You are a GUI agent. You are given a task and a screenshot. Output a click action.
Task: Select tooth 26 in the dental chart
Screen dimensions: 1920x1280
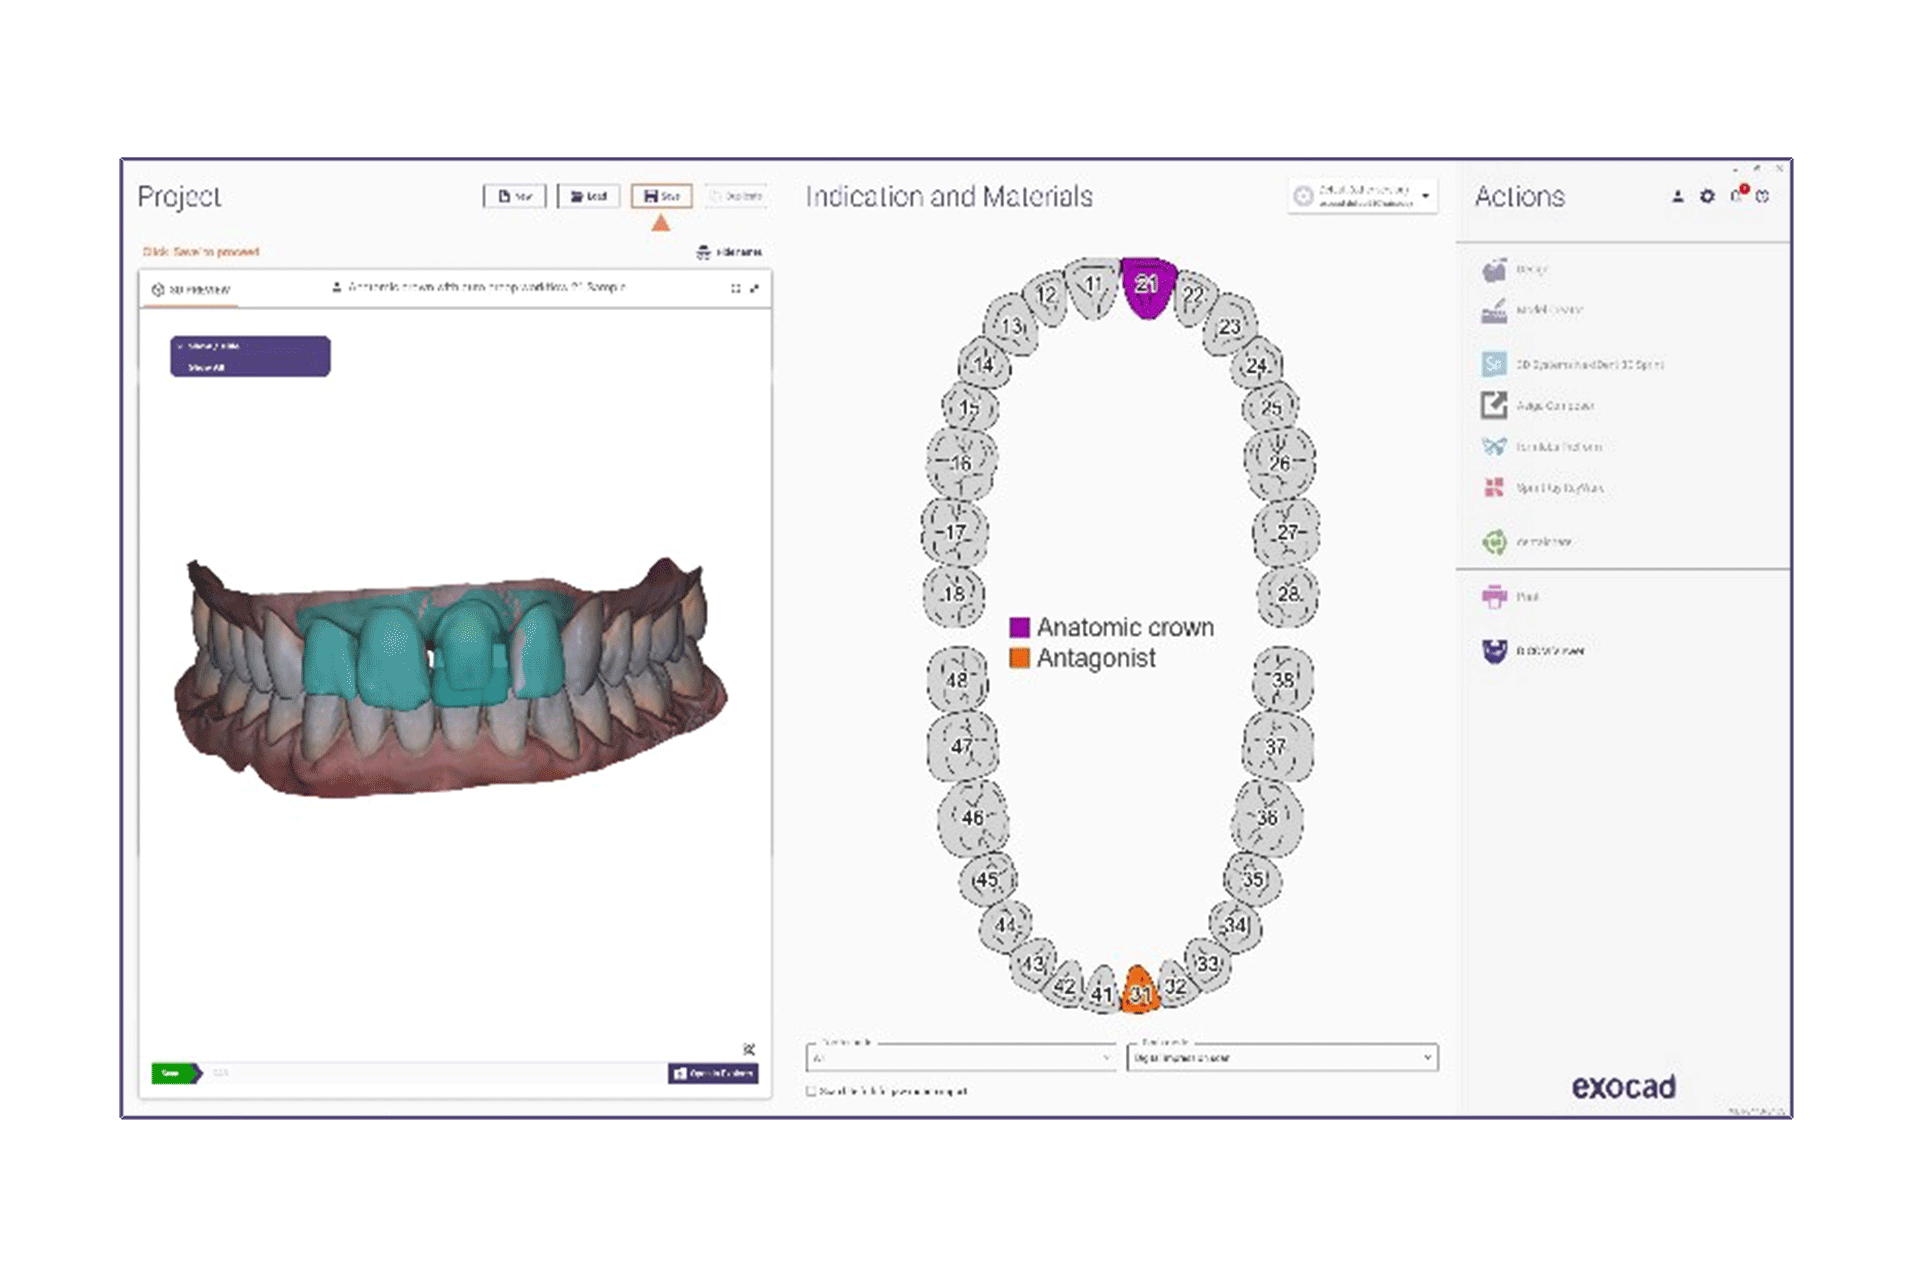click(x=1280, y=463)
